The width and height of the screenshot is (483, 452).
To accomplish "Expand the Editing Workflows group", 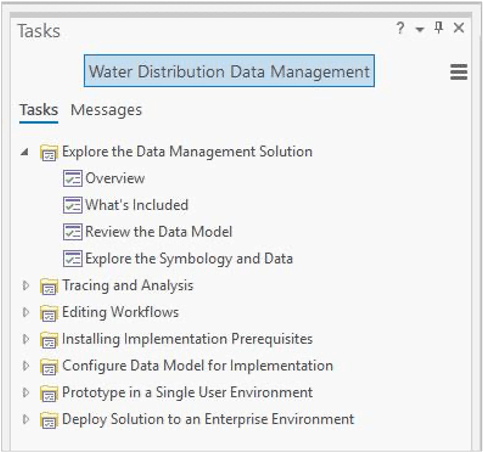I will point(26,312).
